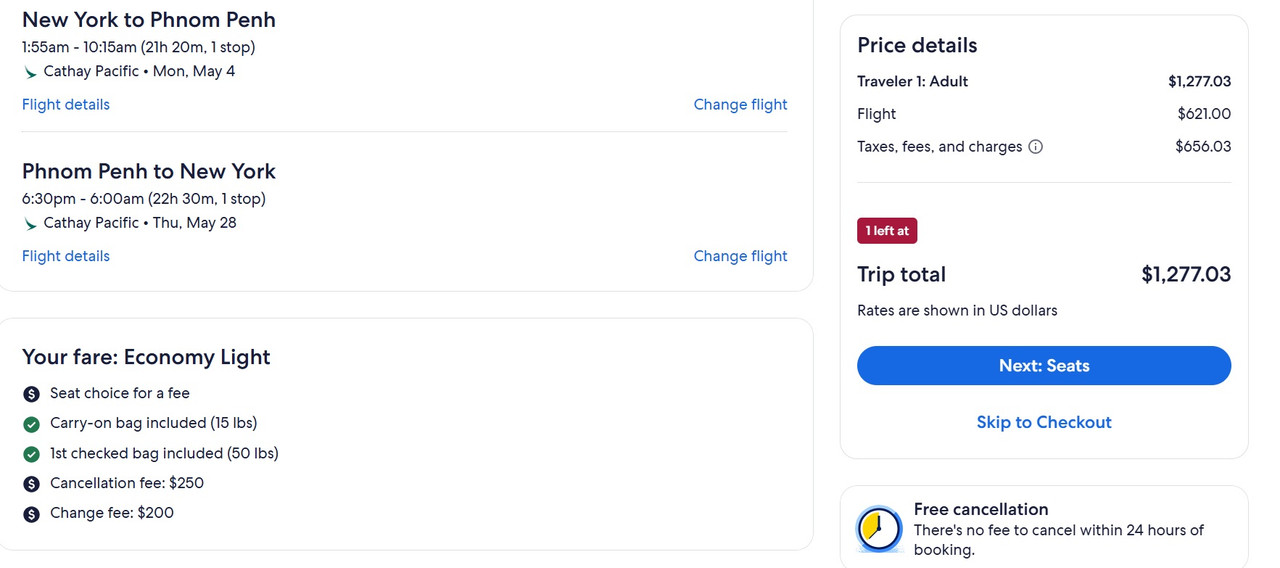Click the '1 left at' red badge
The image size is (1280, 568).
pos(887,231)
